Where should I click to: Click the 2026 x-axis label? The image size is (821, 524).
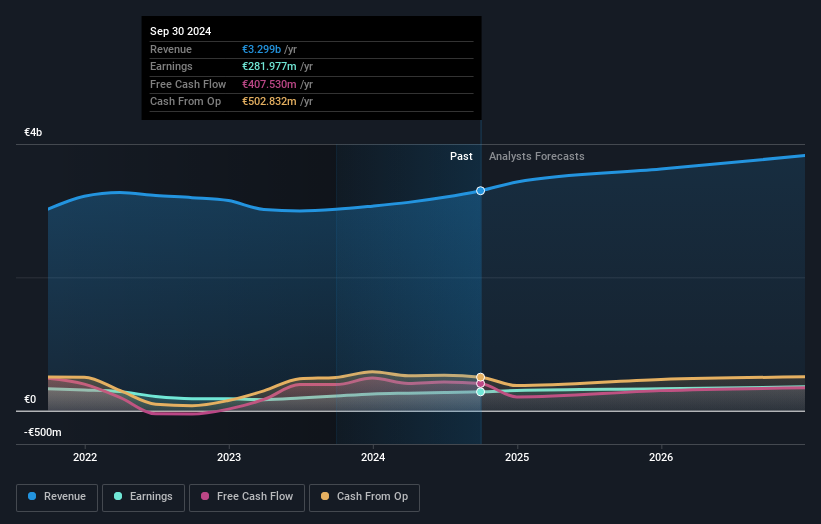click(661, 457)
